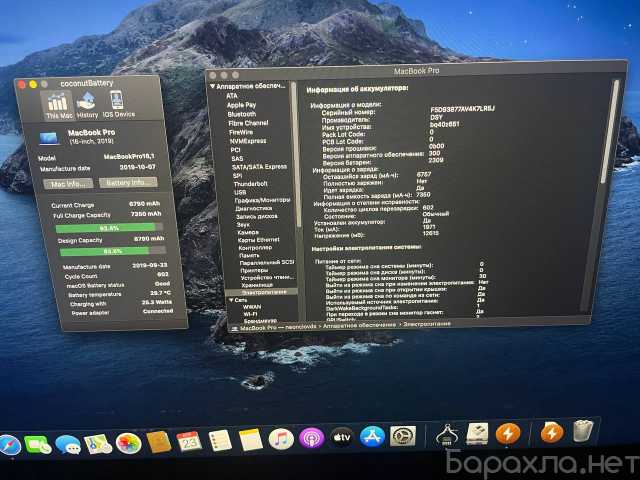The width and height of the screenshot is (640, 480).
Task: Open Photos from the Dock
Action: pyautogui.click(x=128, y=443)
